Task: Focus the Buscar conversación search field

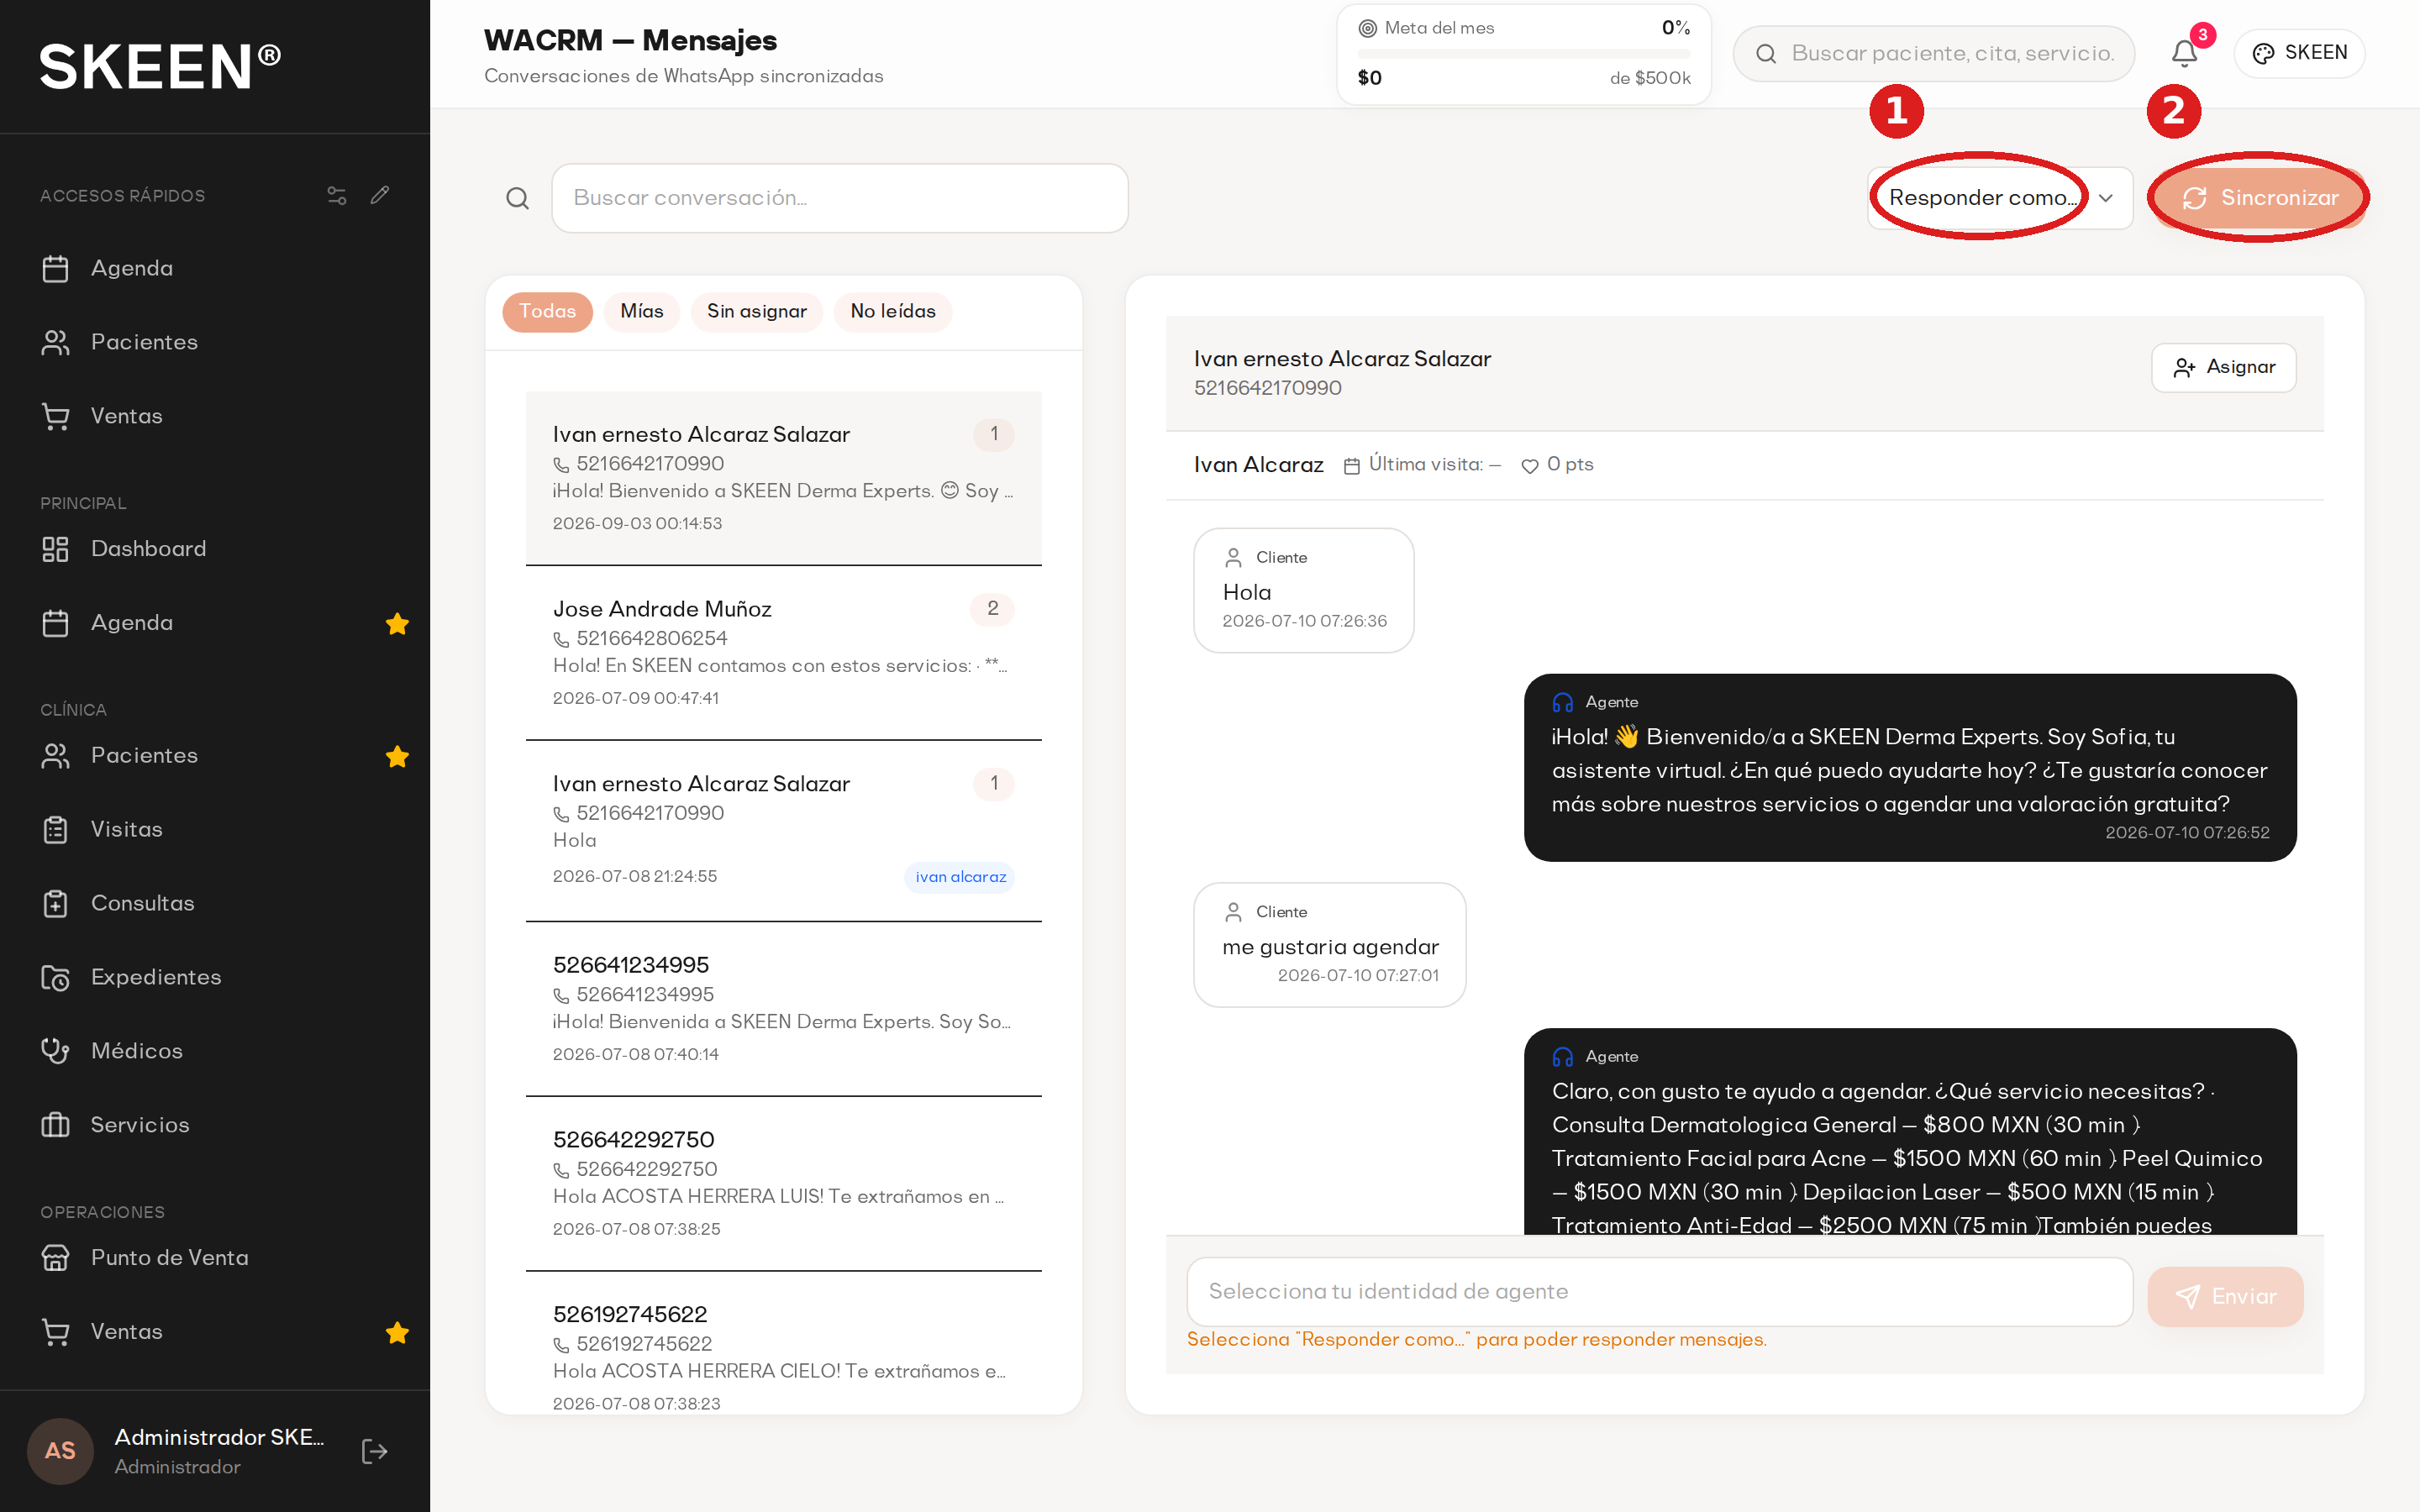Action: coord(839,198)
